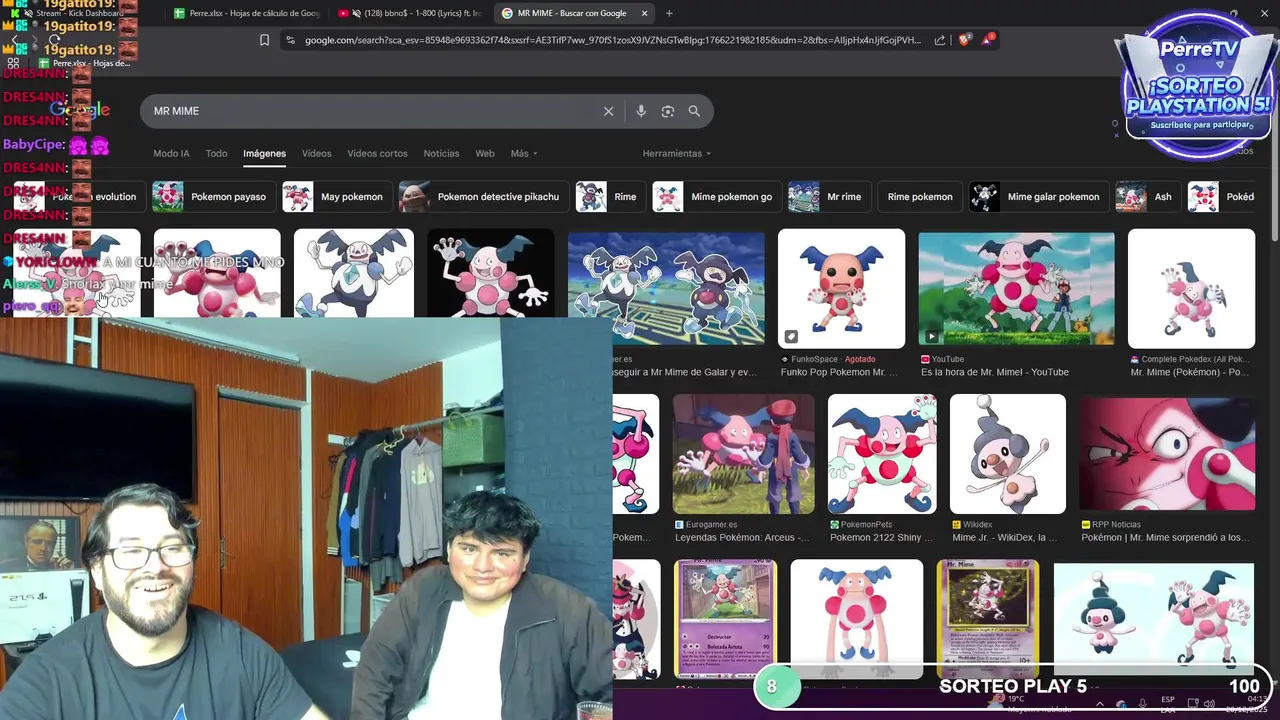The width and height of the screenshot is (1280, 720).
Task: Open the Todo results tab
Action: tap(216, 153)
